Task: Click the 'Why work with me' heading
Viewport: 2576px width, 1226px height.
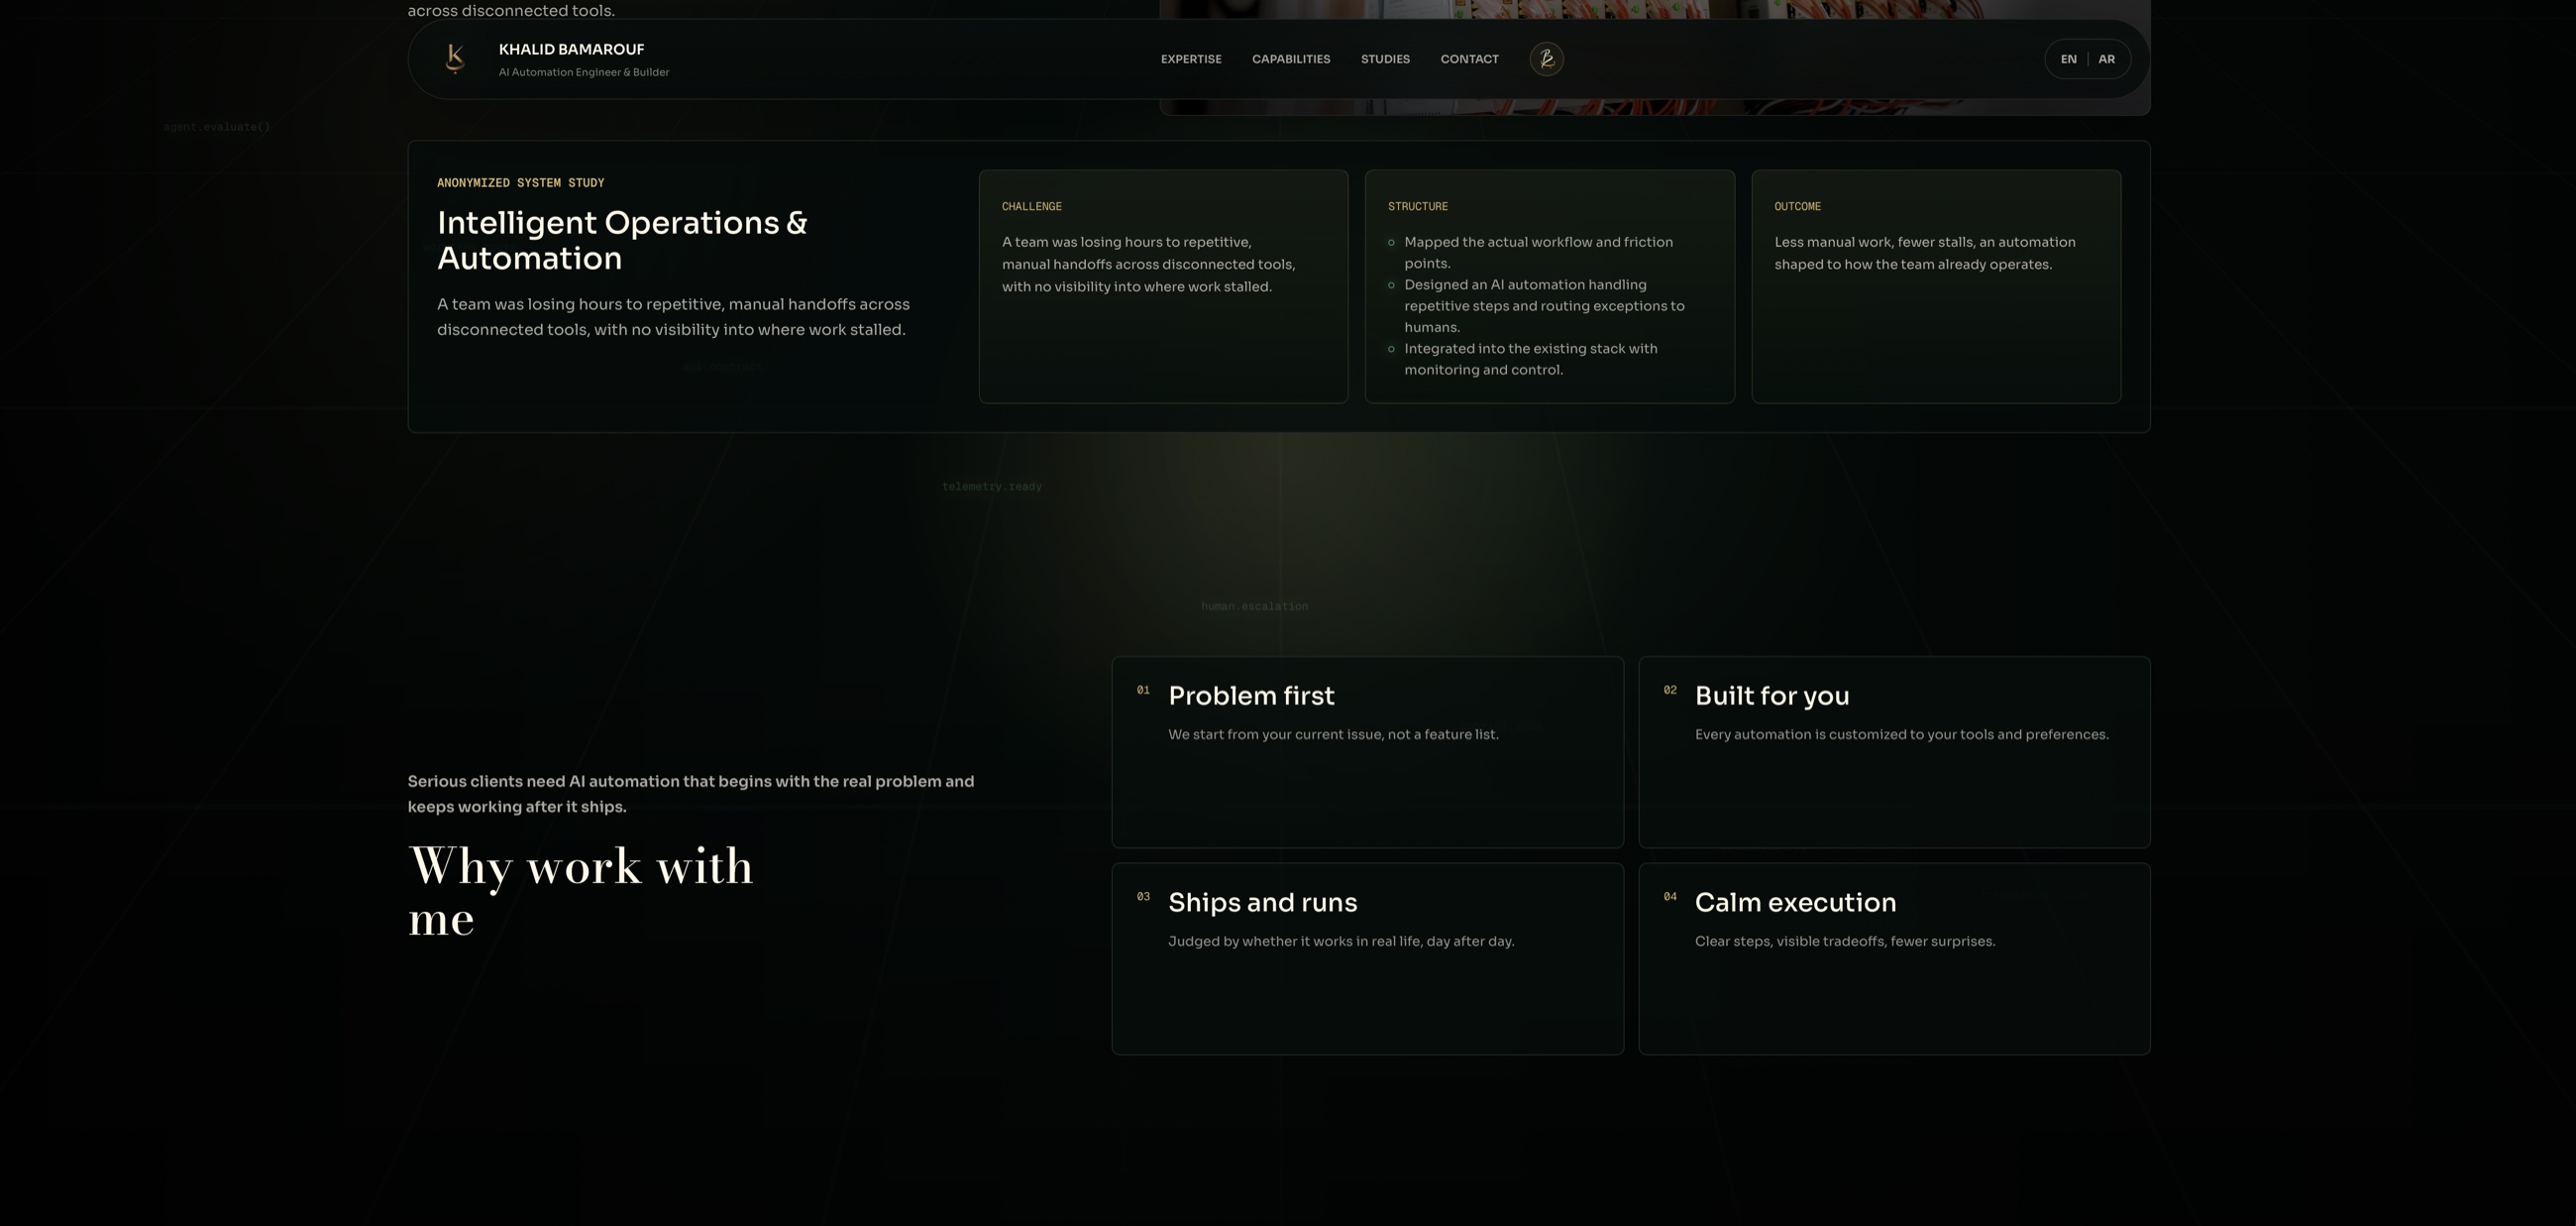Action: click(580, 891)
